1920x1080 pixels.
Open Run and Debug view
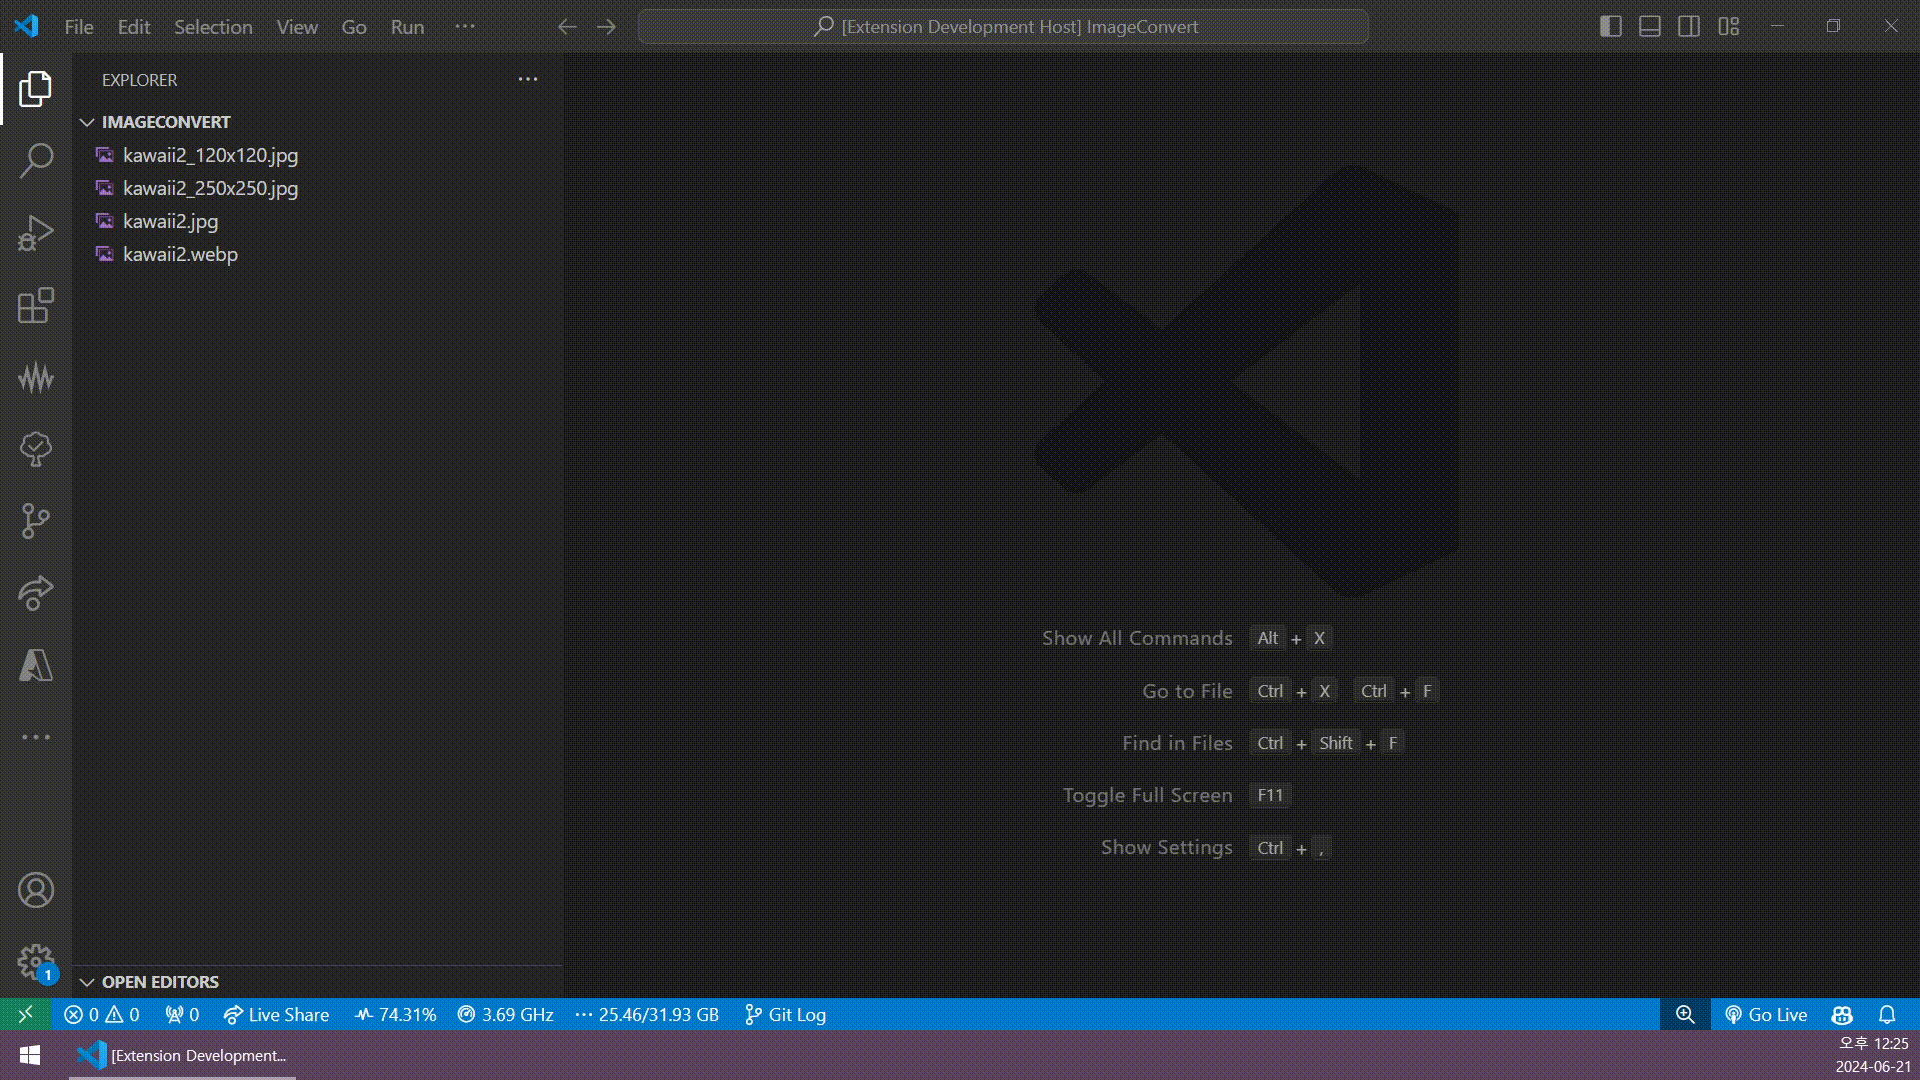(x=36, y=233)
